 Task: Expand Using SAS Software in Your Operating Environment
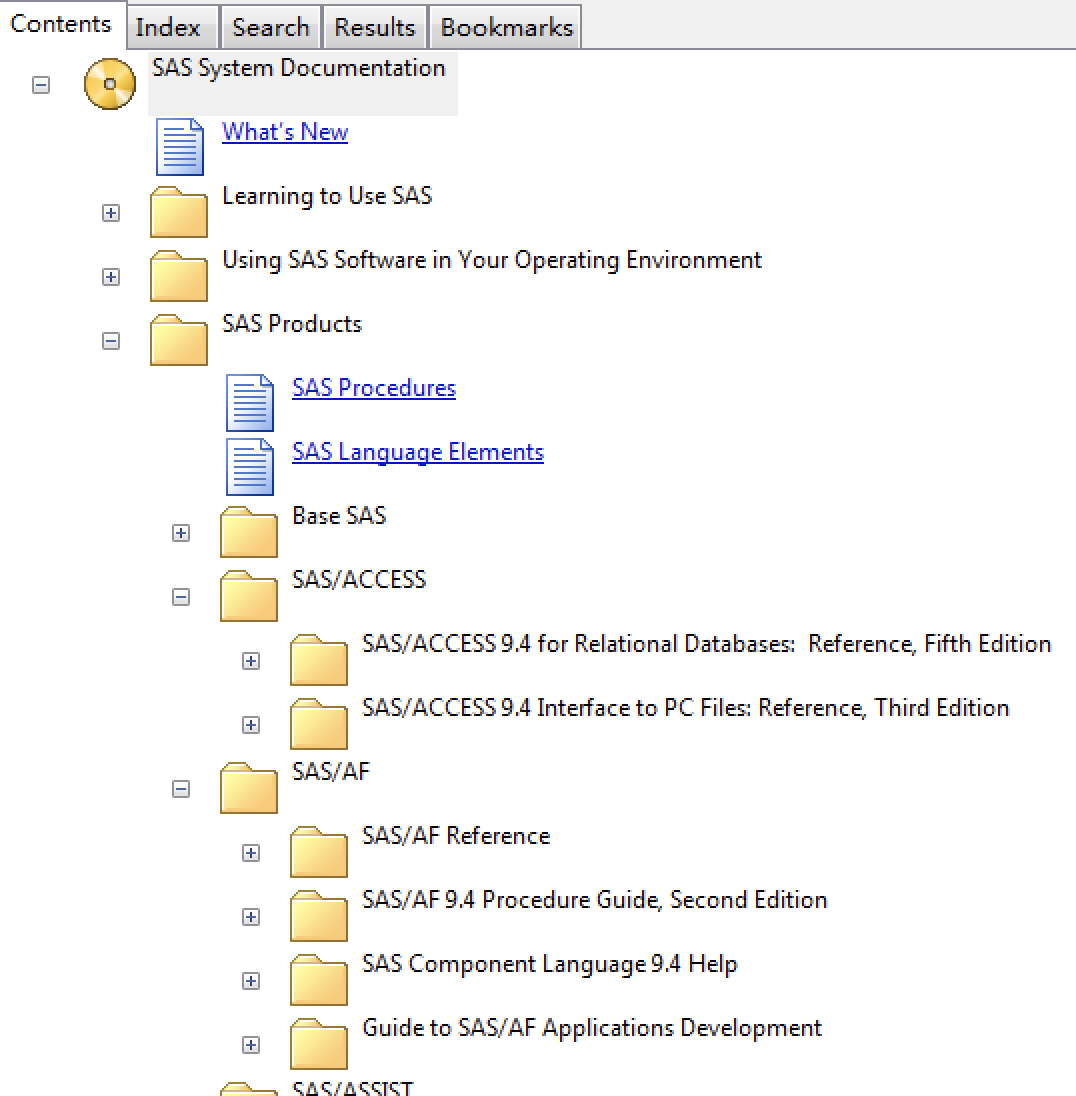click(111, 277)
